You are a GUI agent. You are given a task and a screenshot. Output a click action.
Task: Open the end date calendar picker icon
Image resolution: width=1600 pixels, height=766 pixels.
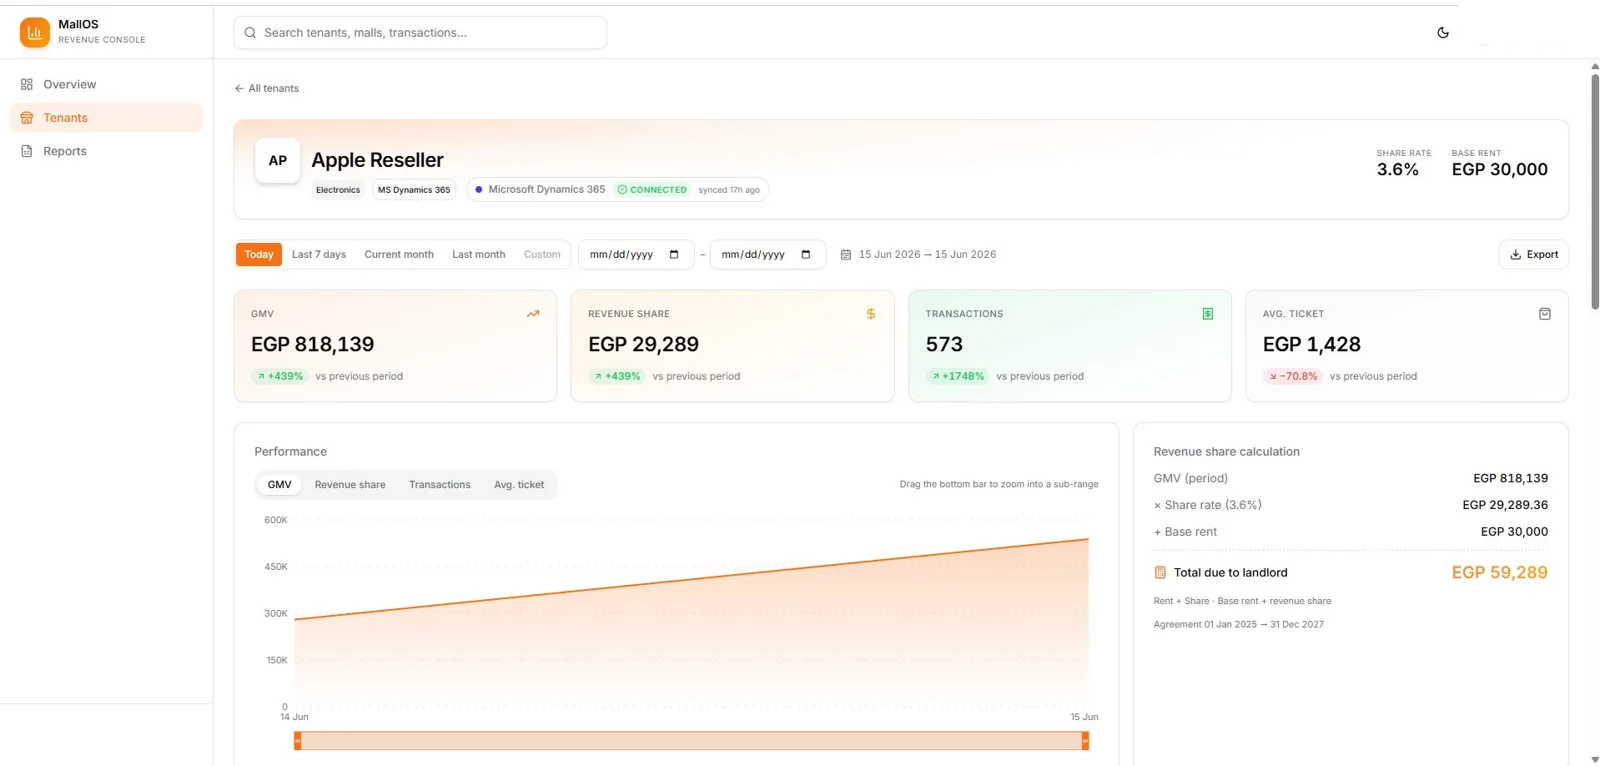tap(806, 254)
